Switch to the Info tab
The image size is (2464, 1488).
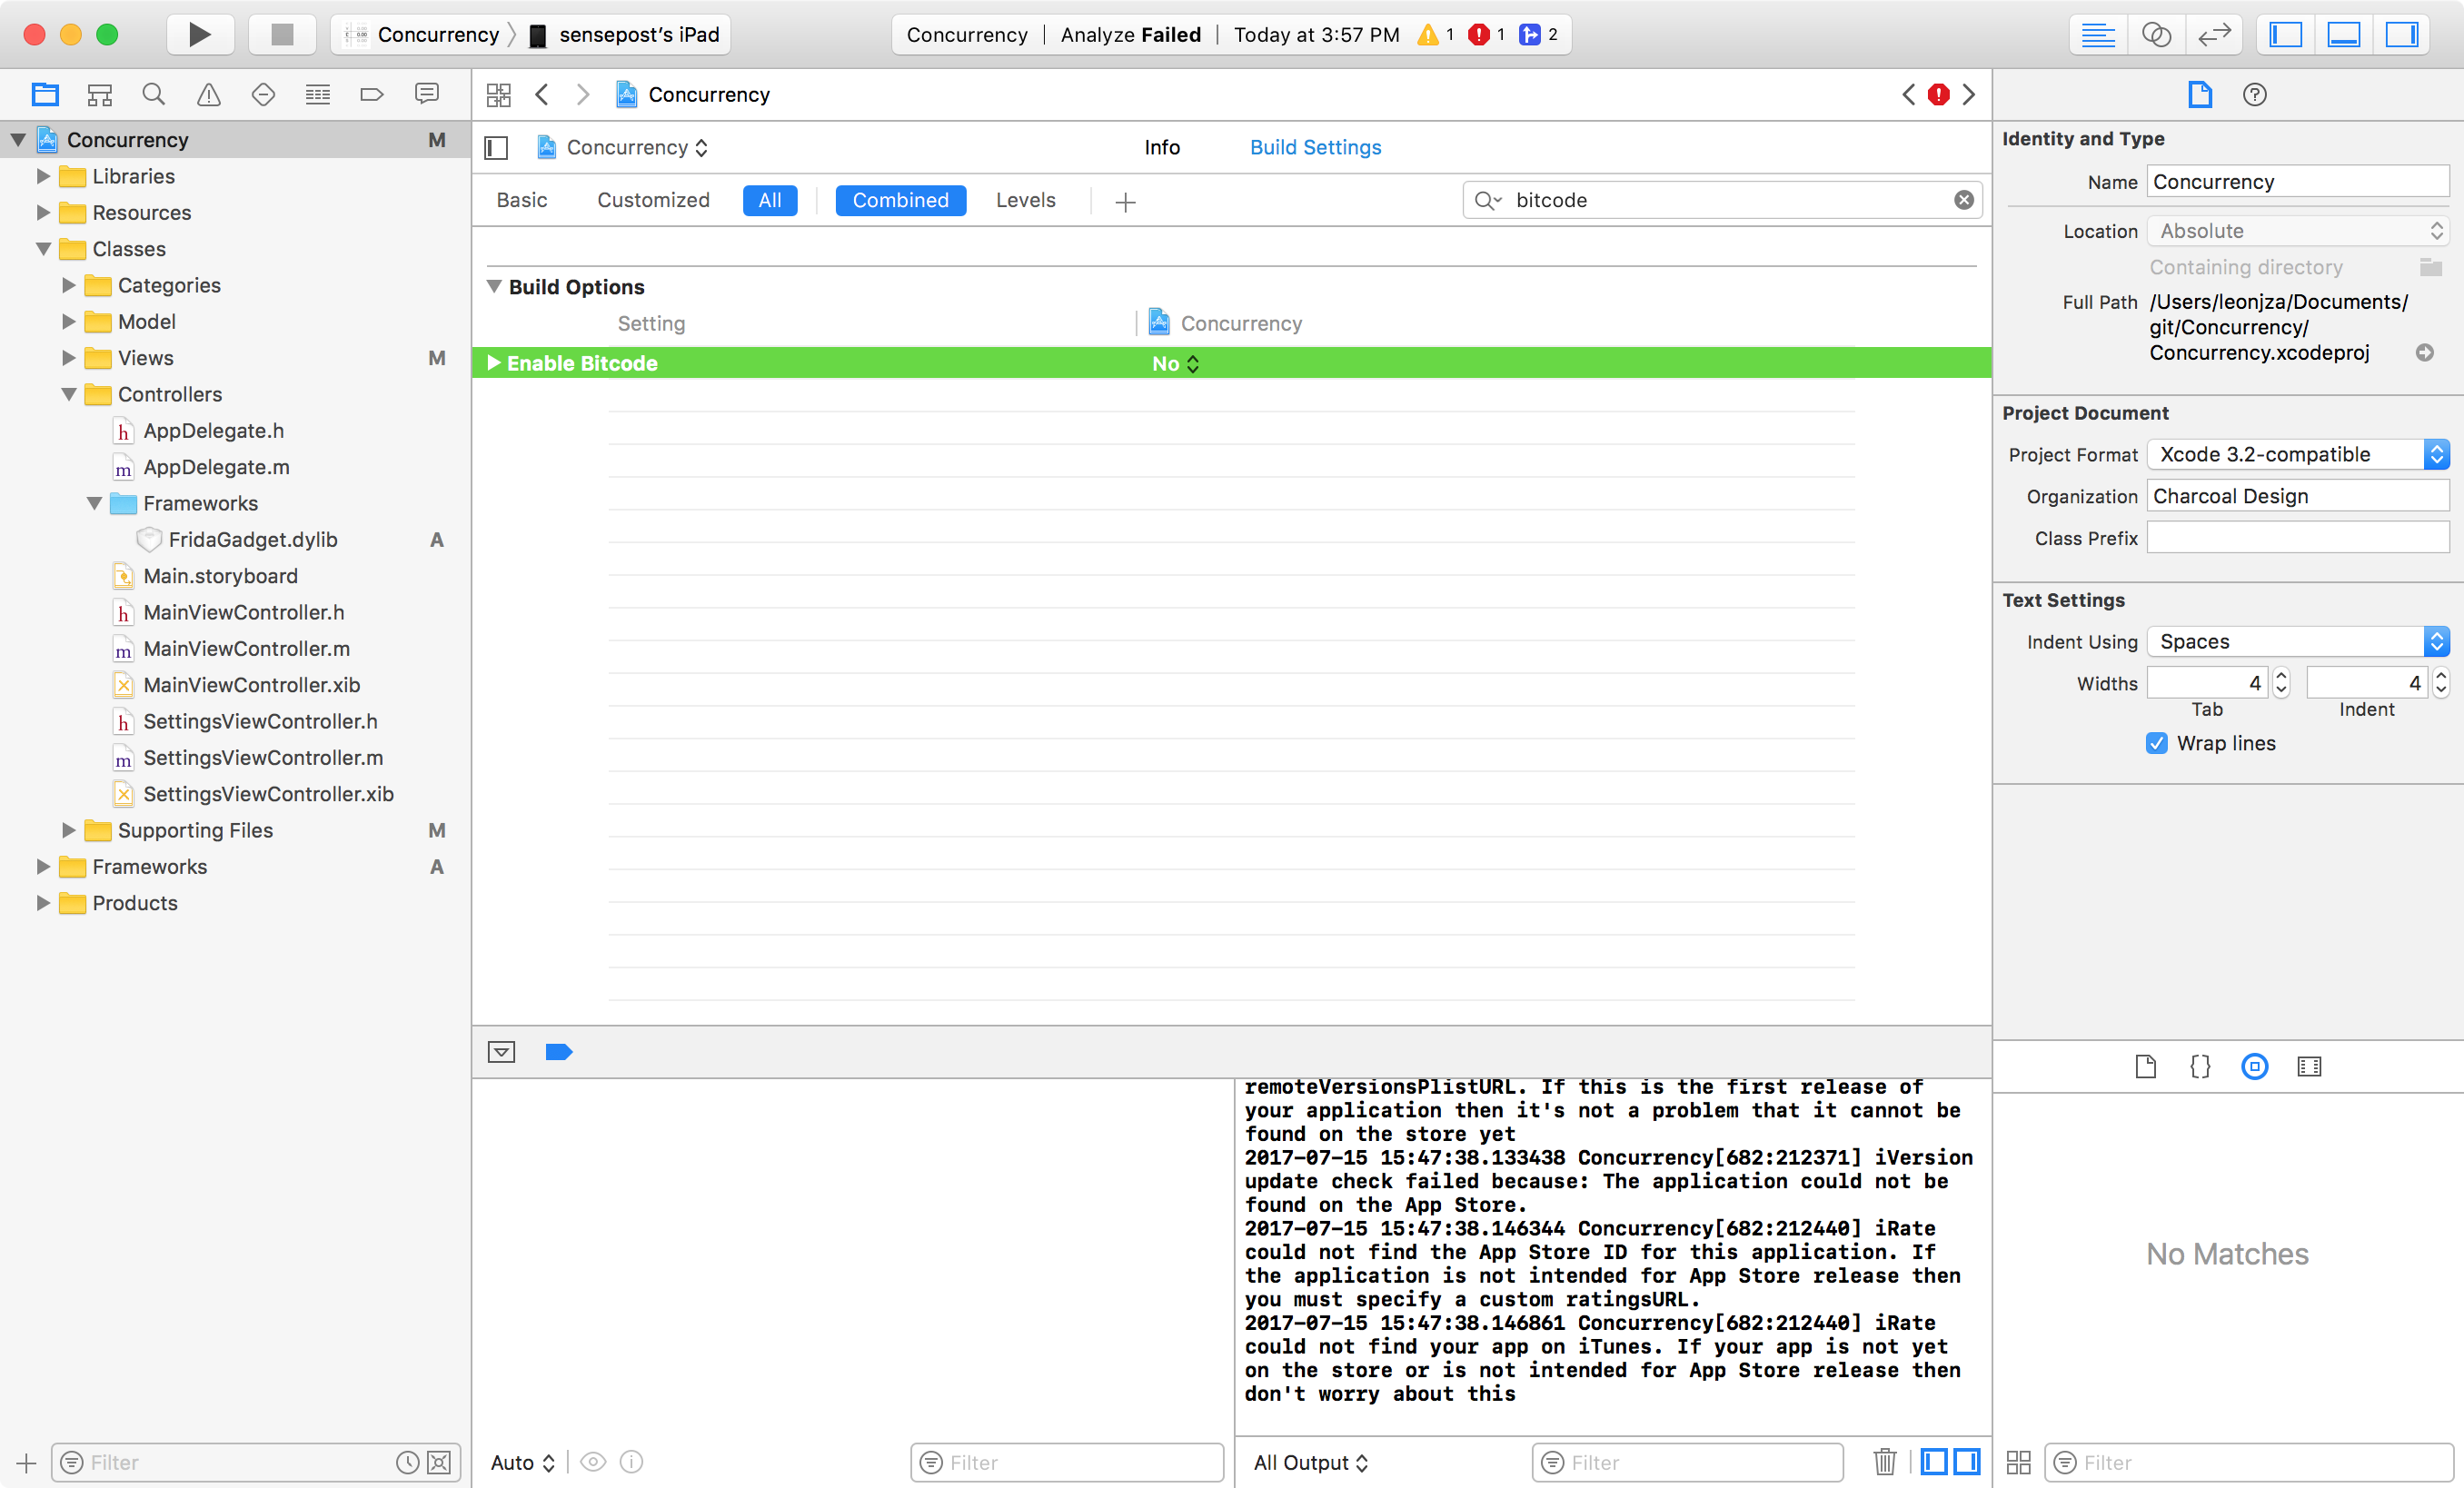pyautogui.click(x=1162, y=147)
